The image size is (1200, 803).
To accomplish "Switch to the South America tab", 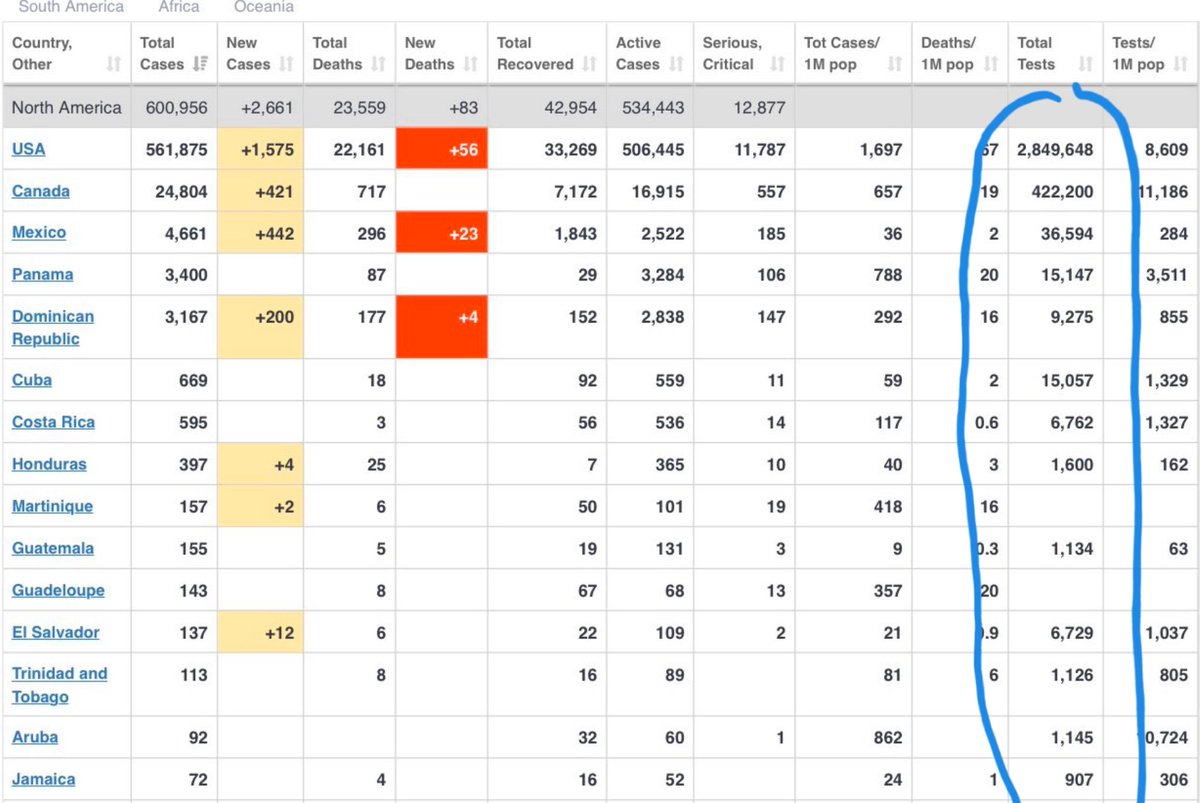I will [x=71, y=7].
